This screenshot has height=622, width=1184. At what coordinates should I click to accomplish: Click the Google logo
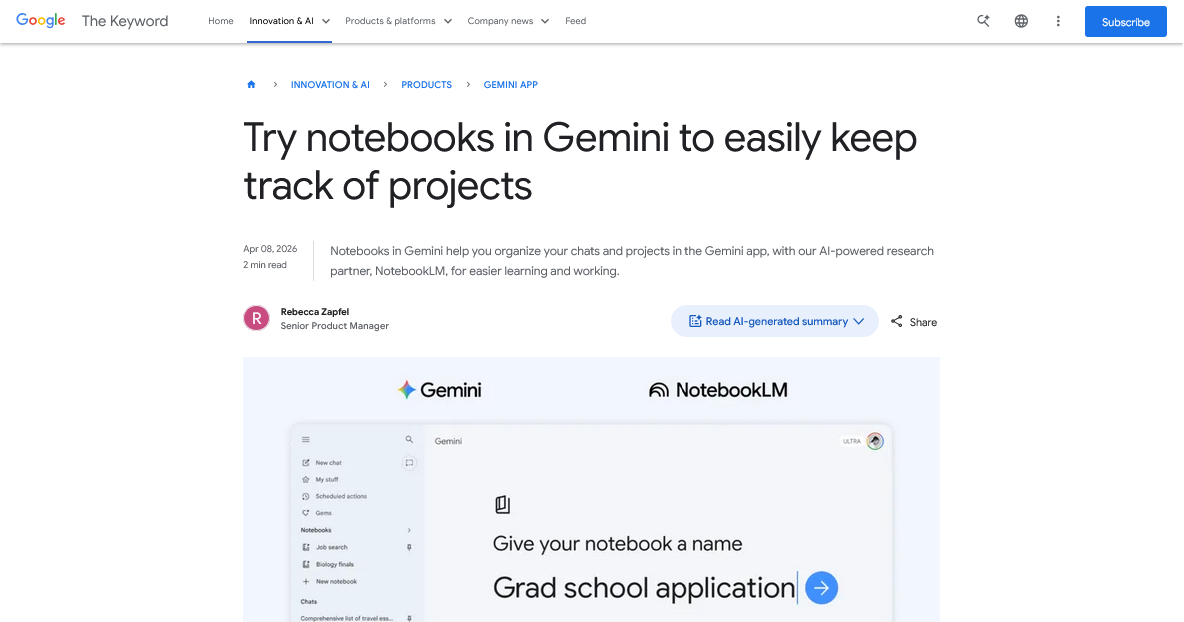point(41,21)
